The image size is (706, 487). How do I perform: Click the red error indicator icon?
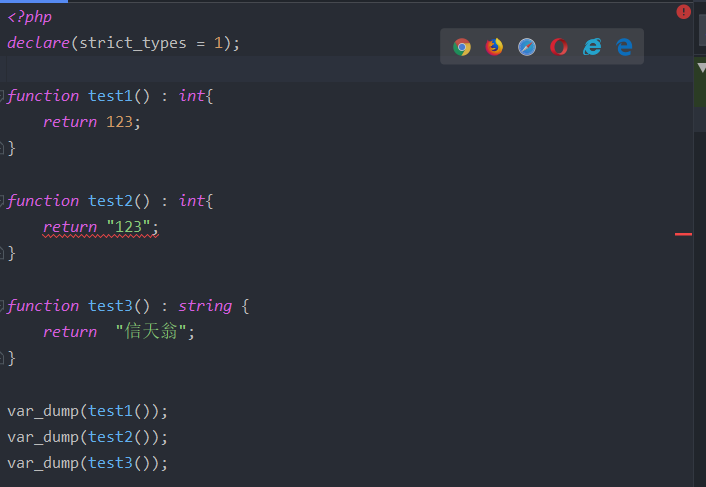tap(683, 12)
